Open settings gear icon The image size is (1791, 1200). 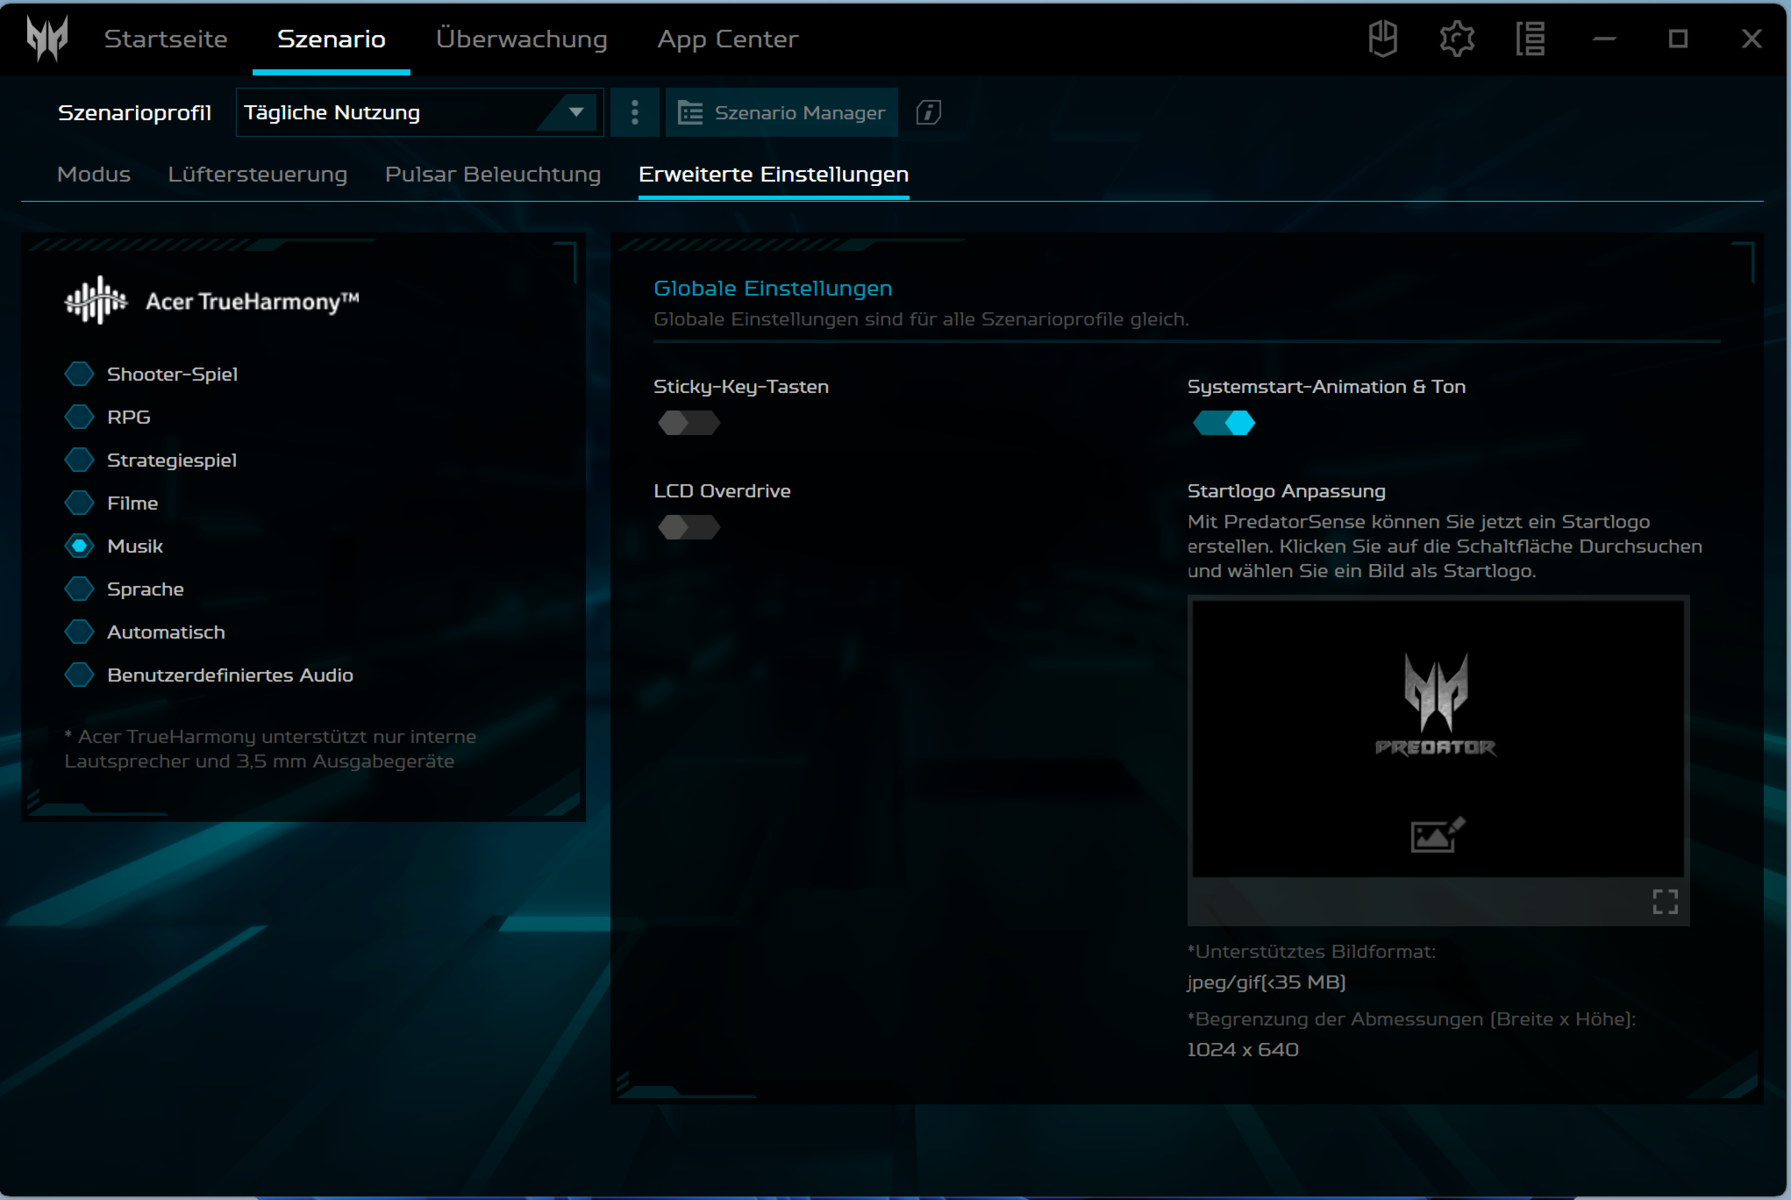(1457, 39)
